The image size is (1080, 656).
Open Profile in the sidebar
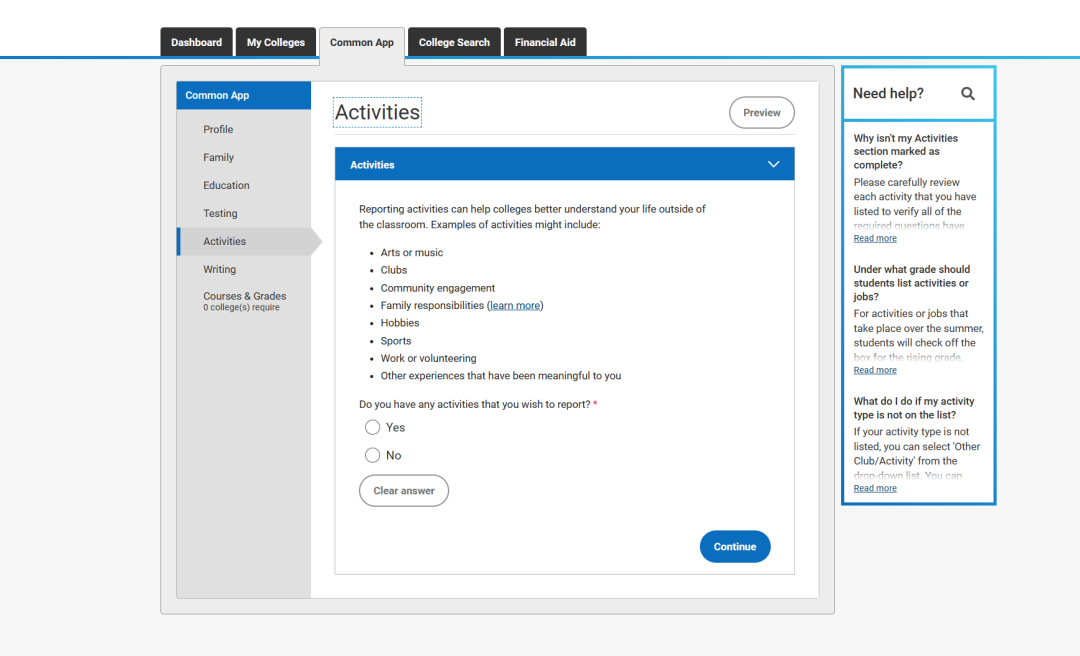pos(218,130)
